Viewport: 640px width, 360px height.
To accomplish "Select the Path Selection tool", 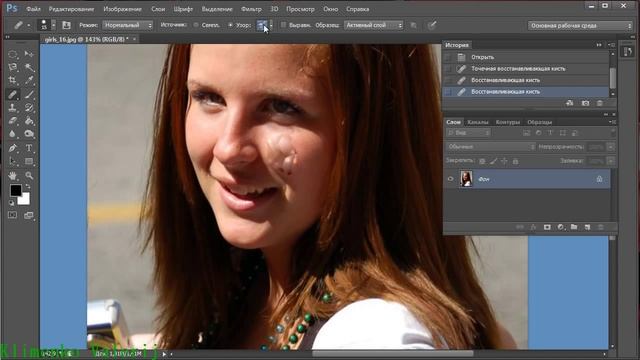I will (x=13, y=161).
